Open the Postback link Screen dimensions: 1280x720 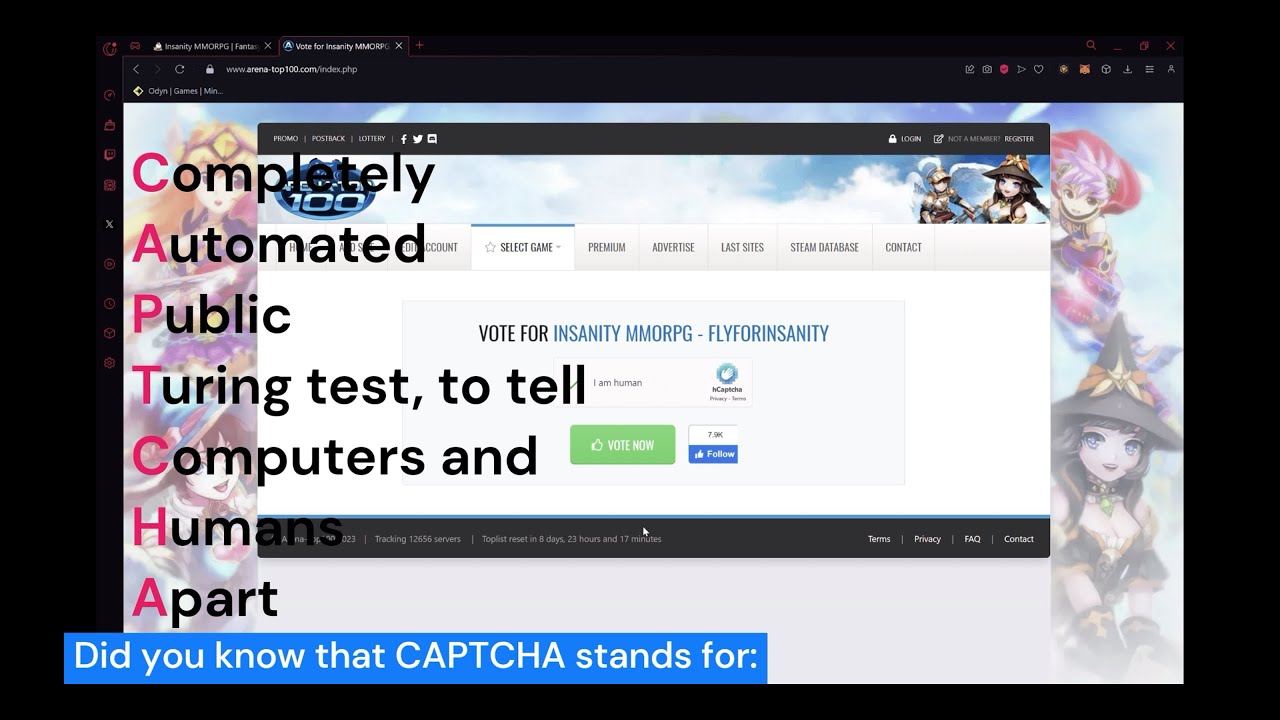(328, 139)
